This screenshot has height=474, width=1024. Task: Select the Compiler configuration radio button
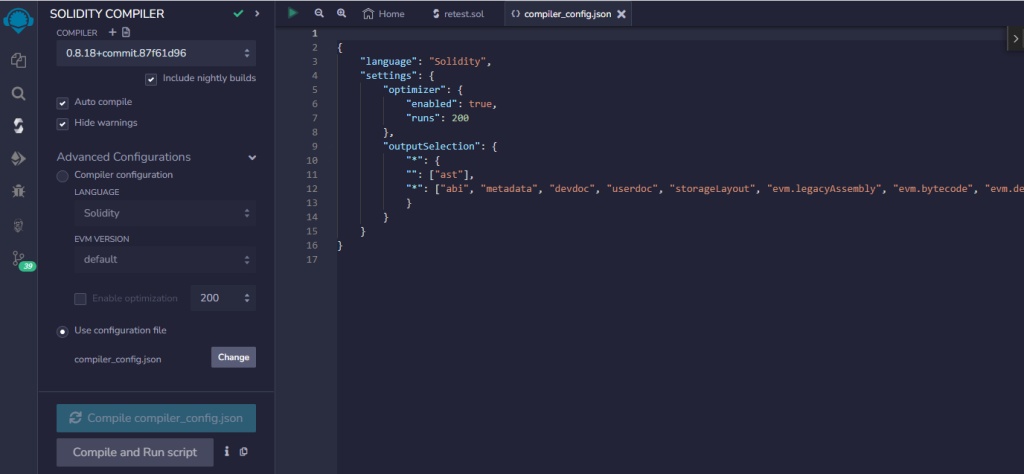[x=63, y=175]
